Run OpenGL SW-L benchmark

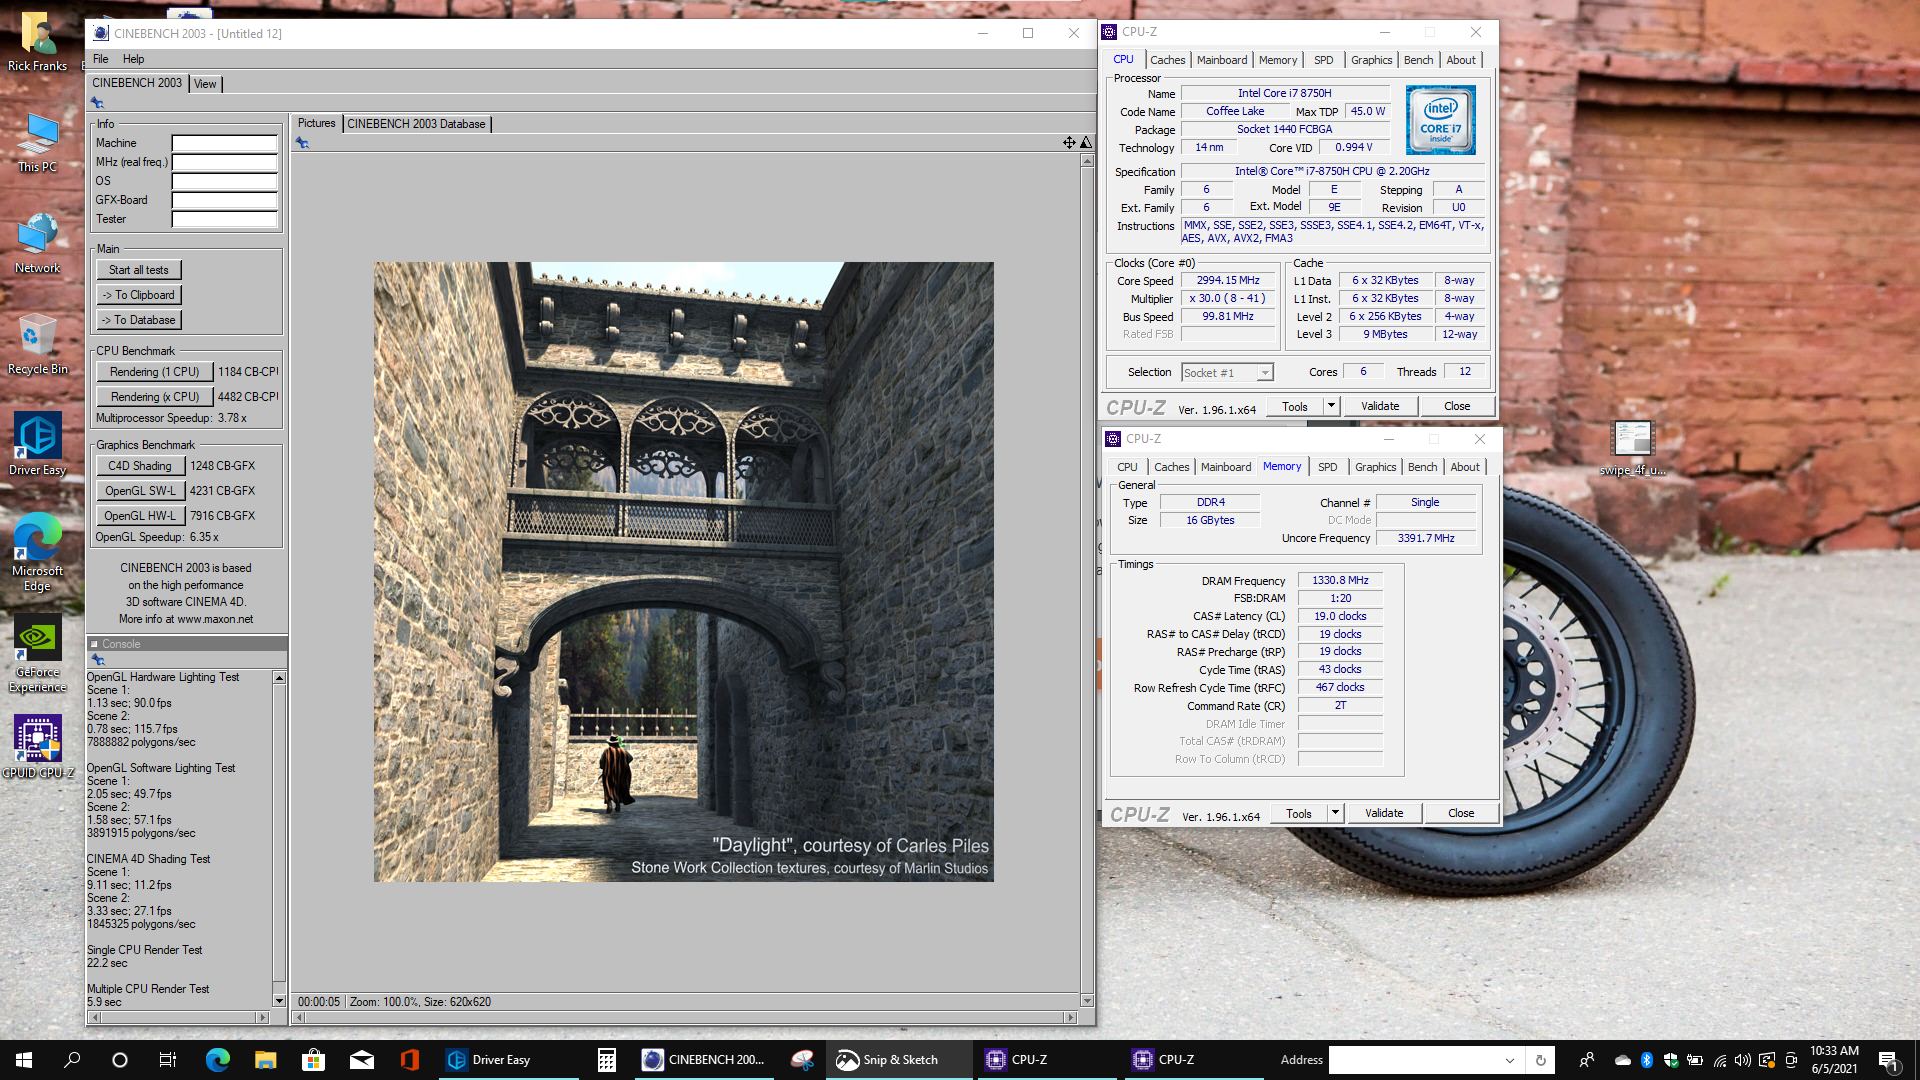tap(140, 491)
